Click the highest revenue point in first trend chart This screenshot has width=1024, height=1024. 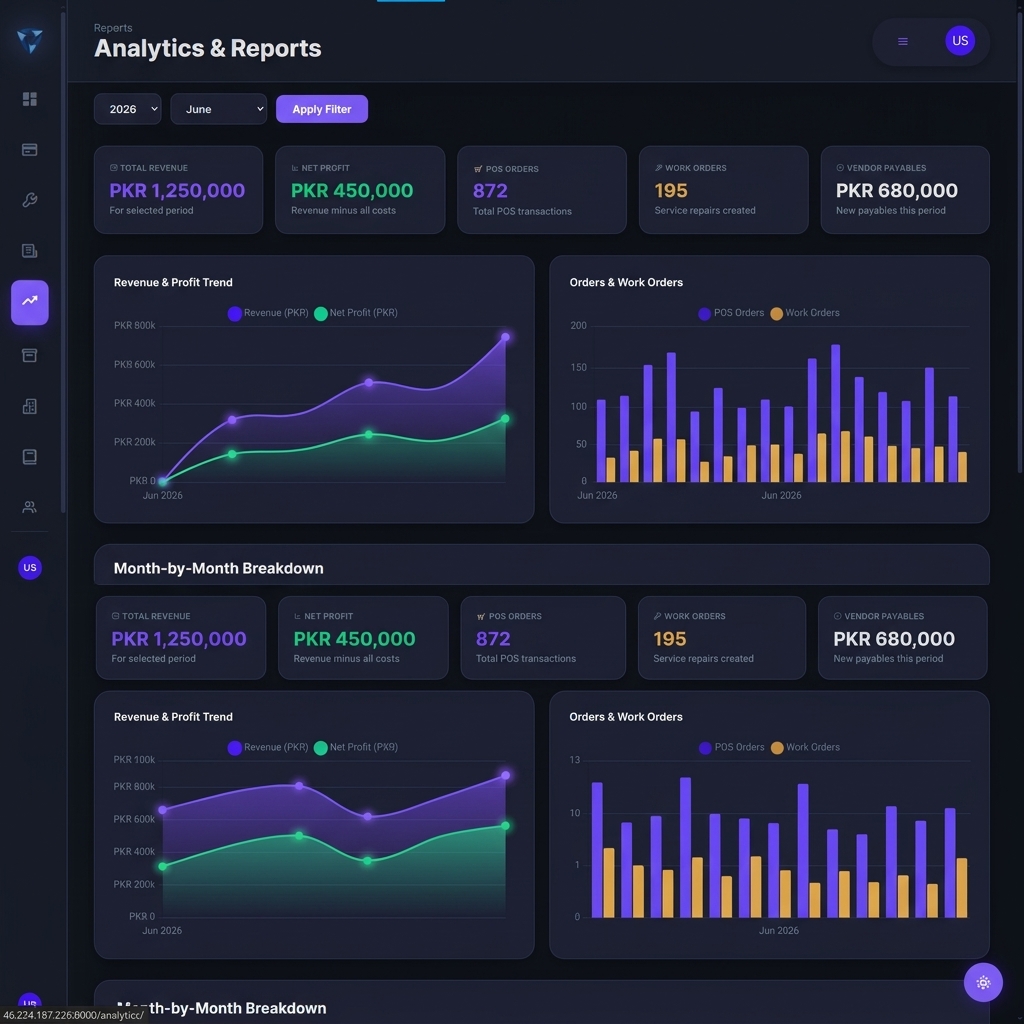tap(505, 337)
